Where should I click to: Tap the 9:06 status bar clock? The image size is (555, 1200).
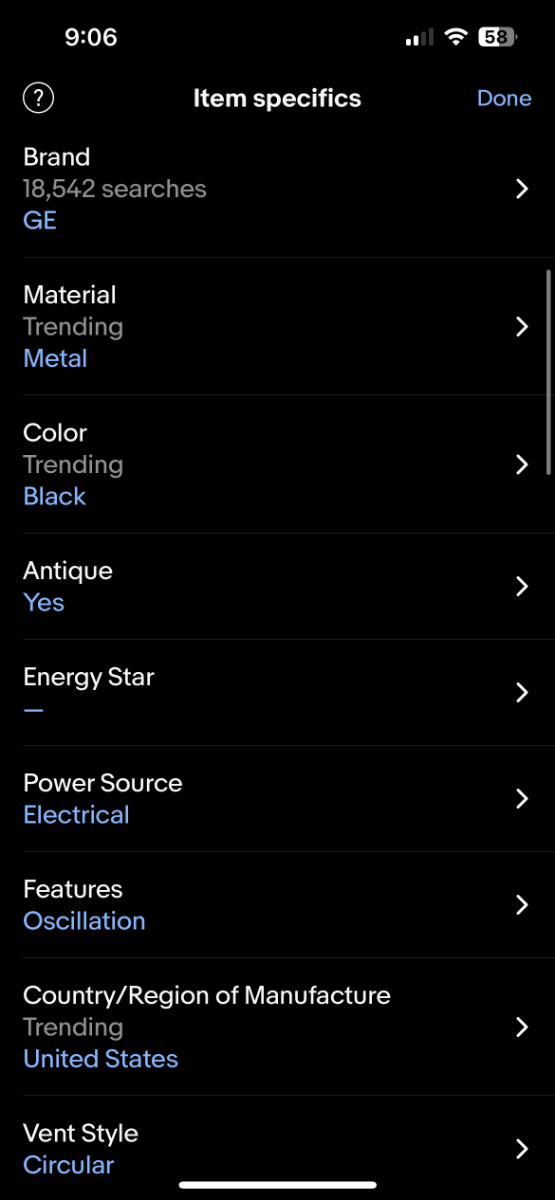coord(91,37)
